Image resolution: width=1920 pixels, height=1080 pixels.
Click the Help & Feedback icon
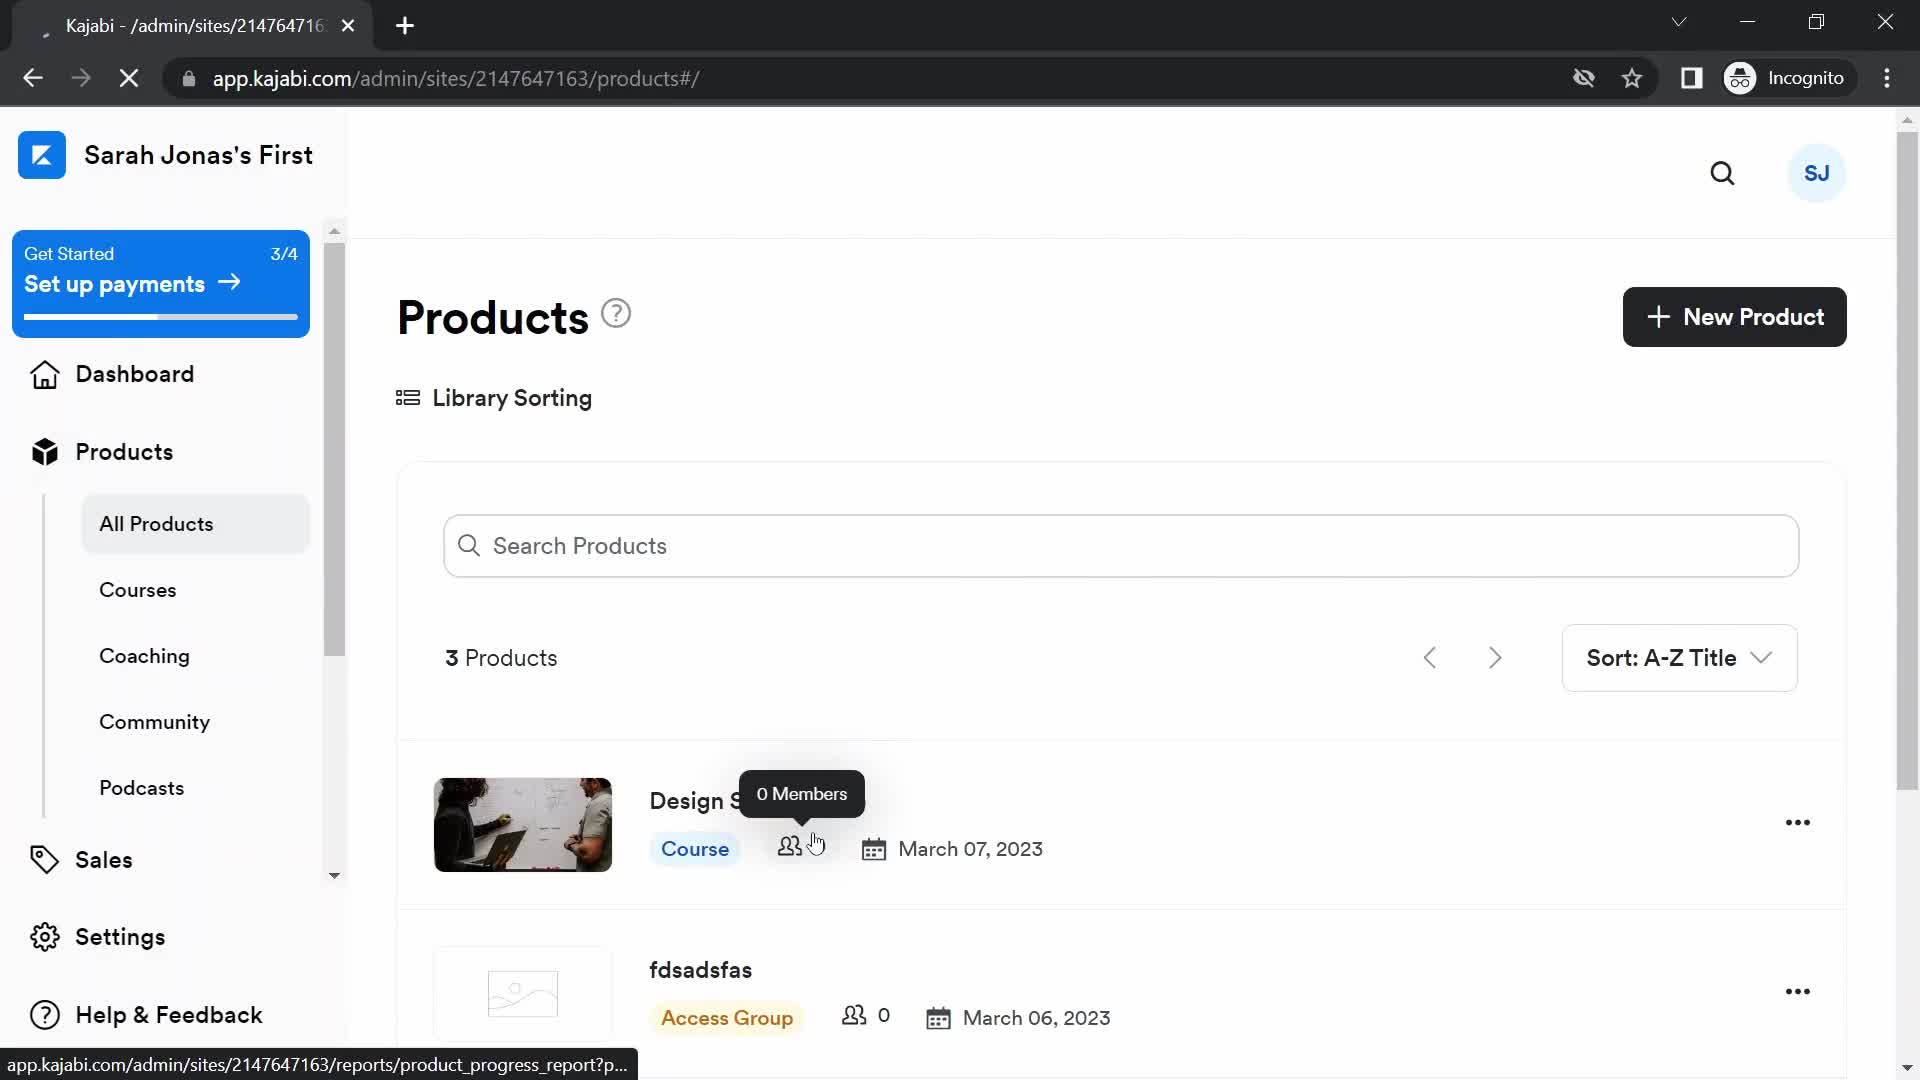coord(45,1014)
